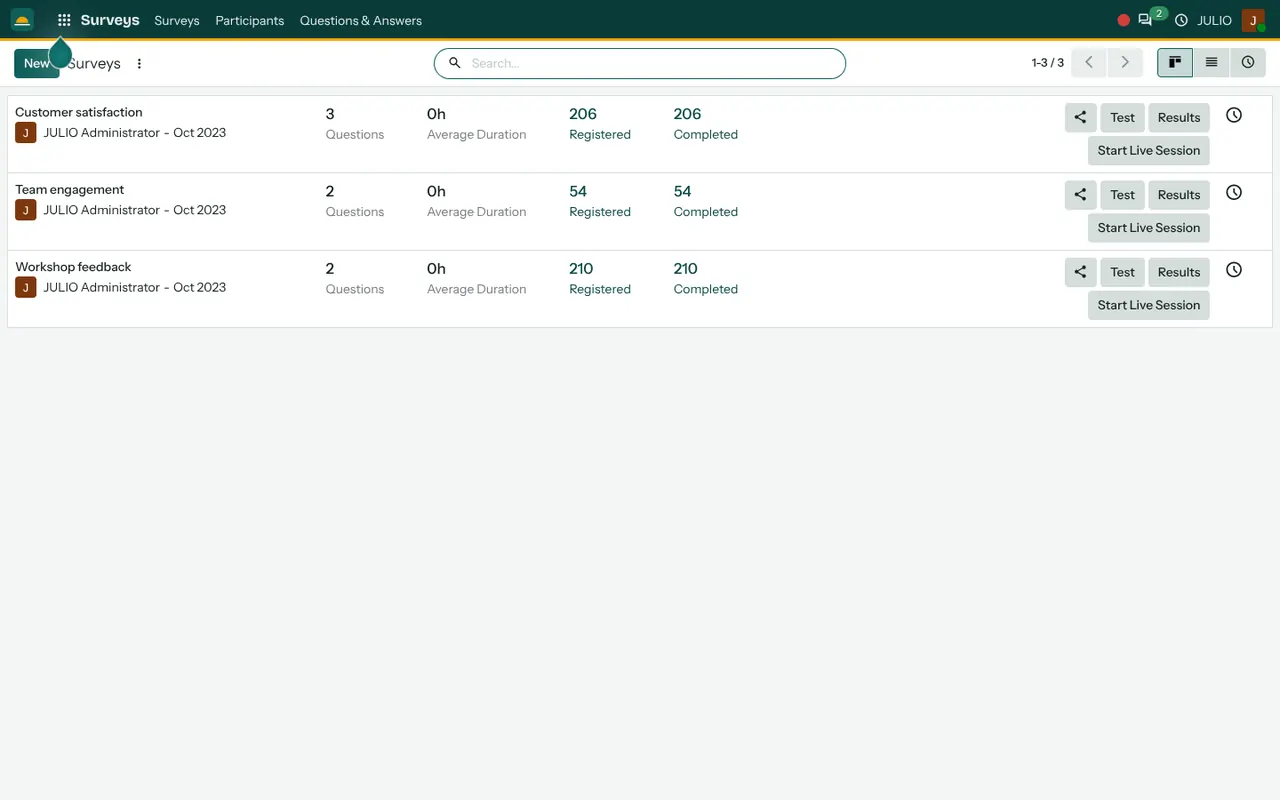Share the Customer satisfaction survey
The height and width of the screenshot is (800, 1280).
coord(1080,117)
